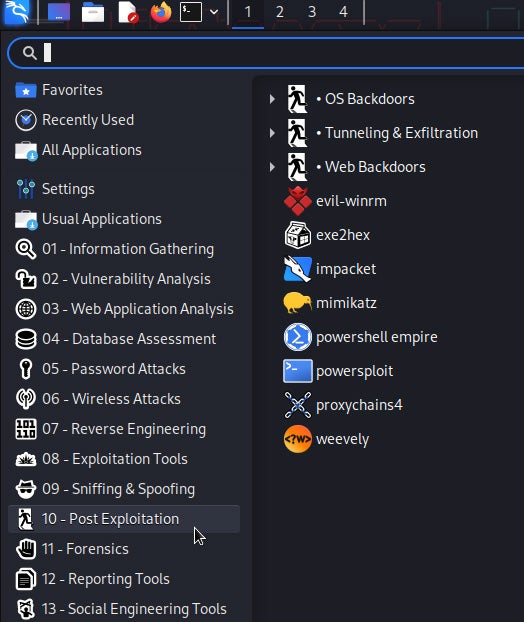Open mimikatz via the kiwi bird icon
The image size is (524, 622).
(x=298, y=303)
